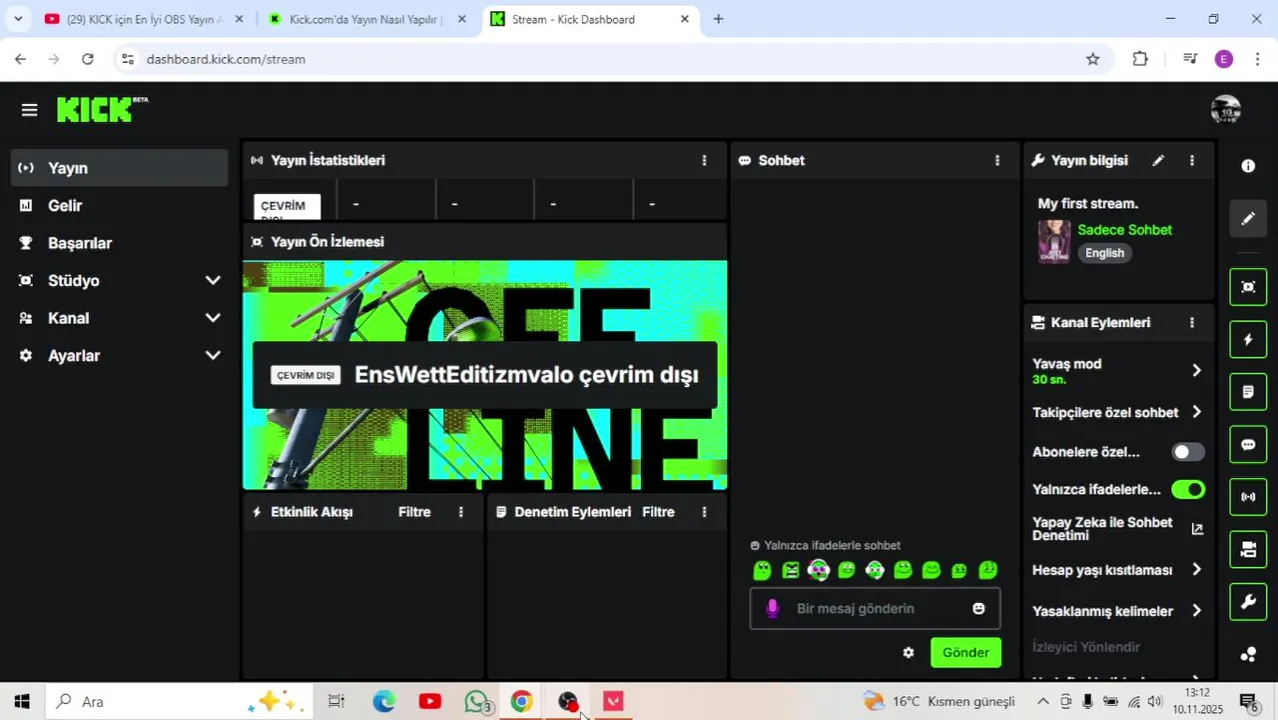Open the Windows Start menu

[x=22, y=701]
